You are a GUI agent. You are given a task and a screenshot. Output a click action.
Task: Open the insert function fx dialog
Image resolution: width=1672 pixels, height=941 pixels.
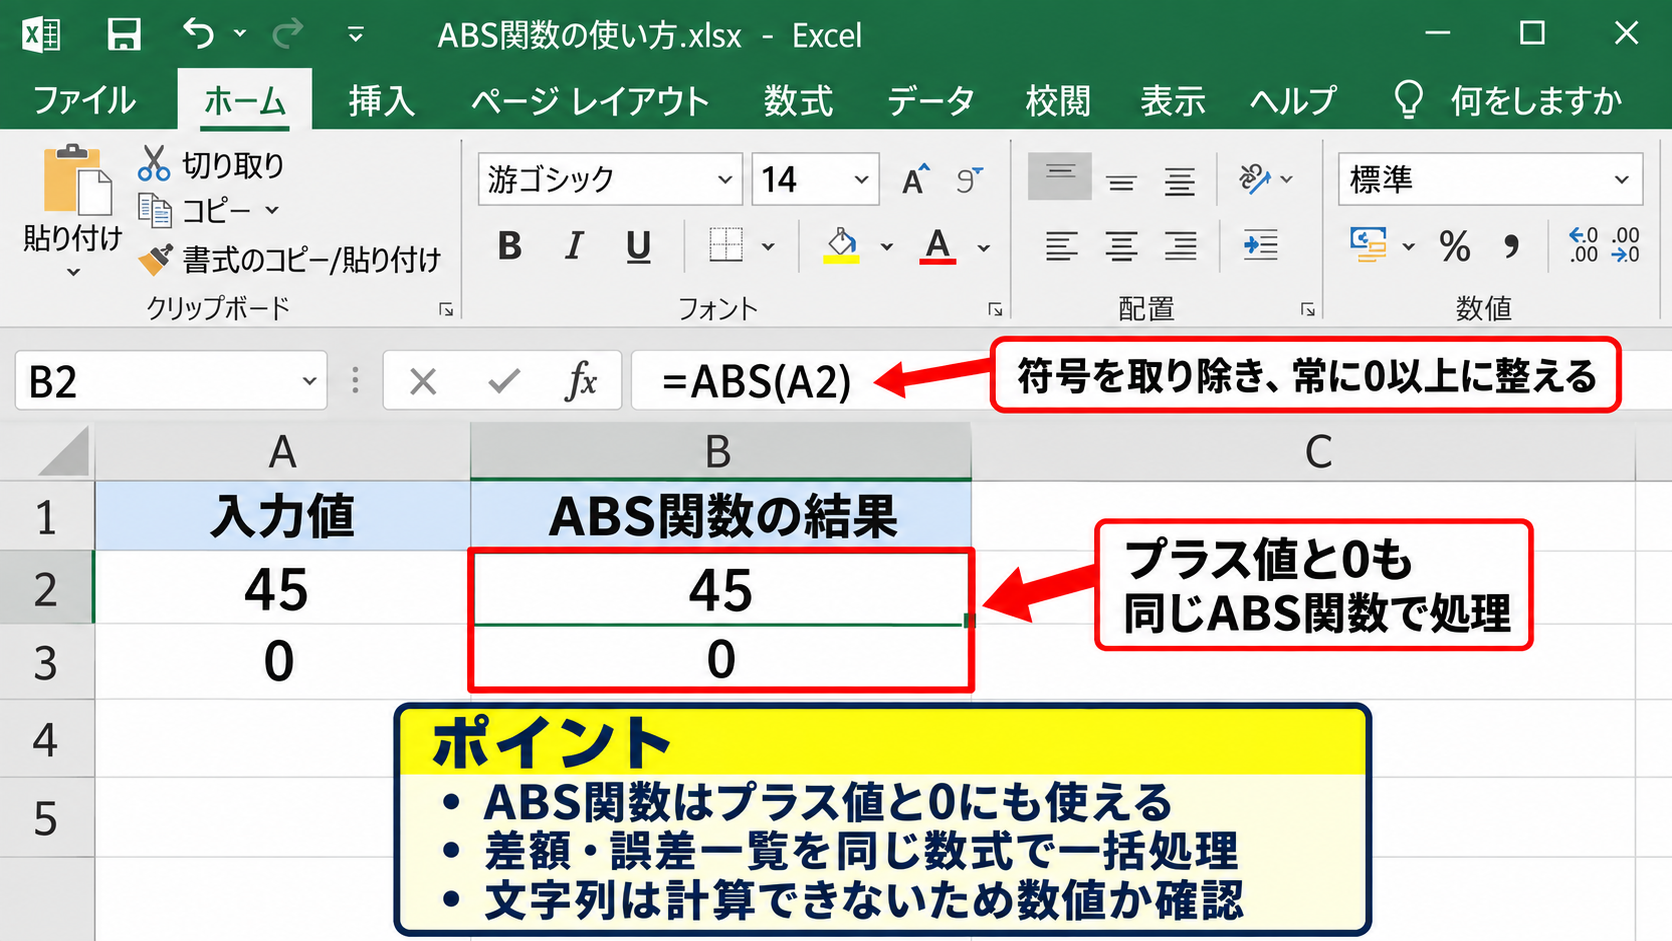tap(581, 381)
